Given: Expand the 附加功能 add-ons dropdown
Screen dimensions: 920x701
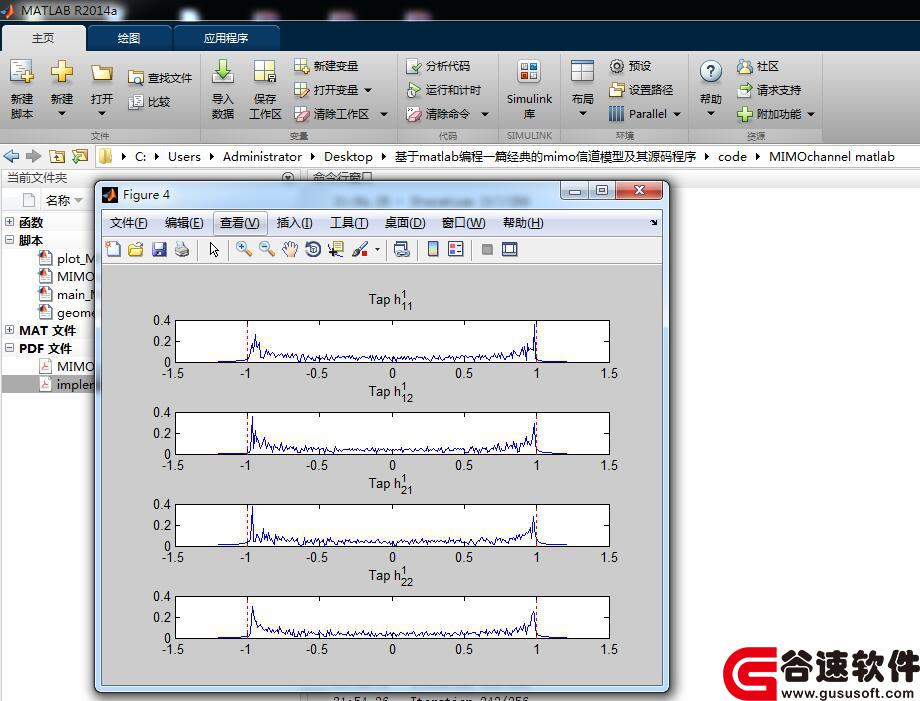Looking at the screenshot, I should 811,114.
